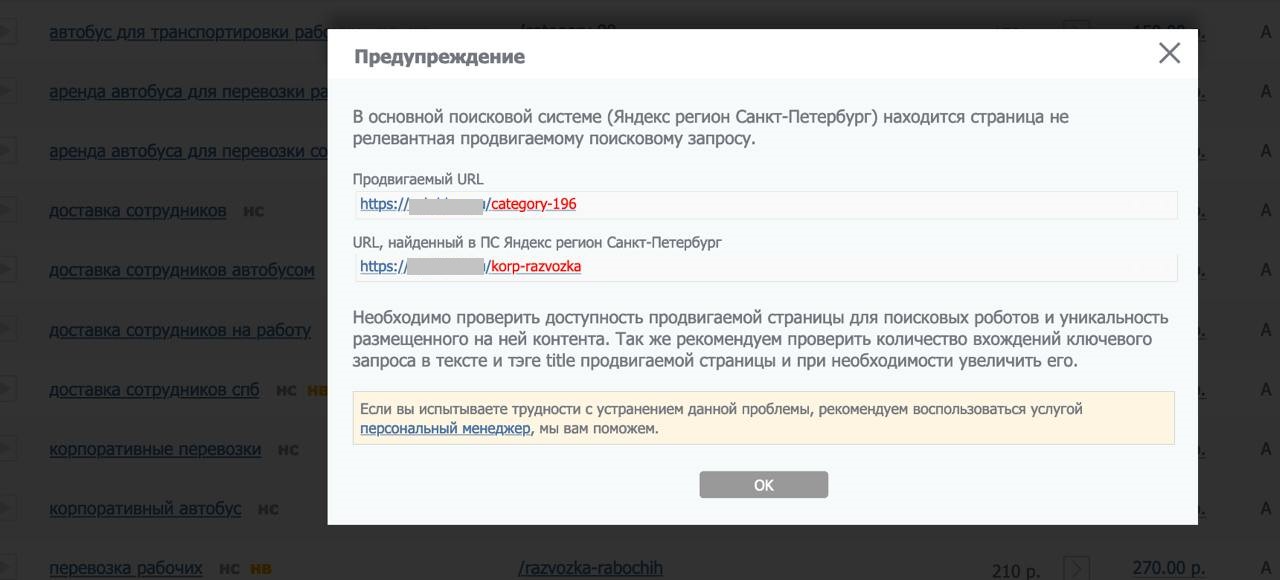Expand the arrow left of "корпоративный автобус"
The height and width of the screenshot is (580, 1280).
[7, 509]
